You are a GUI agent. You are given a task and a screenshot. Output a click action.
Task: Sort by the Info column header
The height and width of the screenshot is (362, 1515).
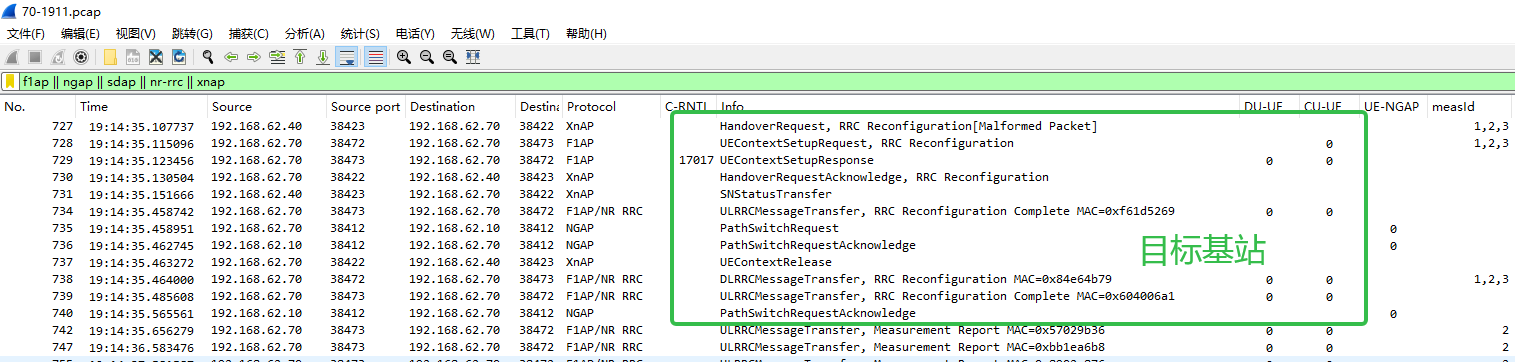978,107
